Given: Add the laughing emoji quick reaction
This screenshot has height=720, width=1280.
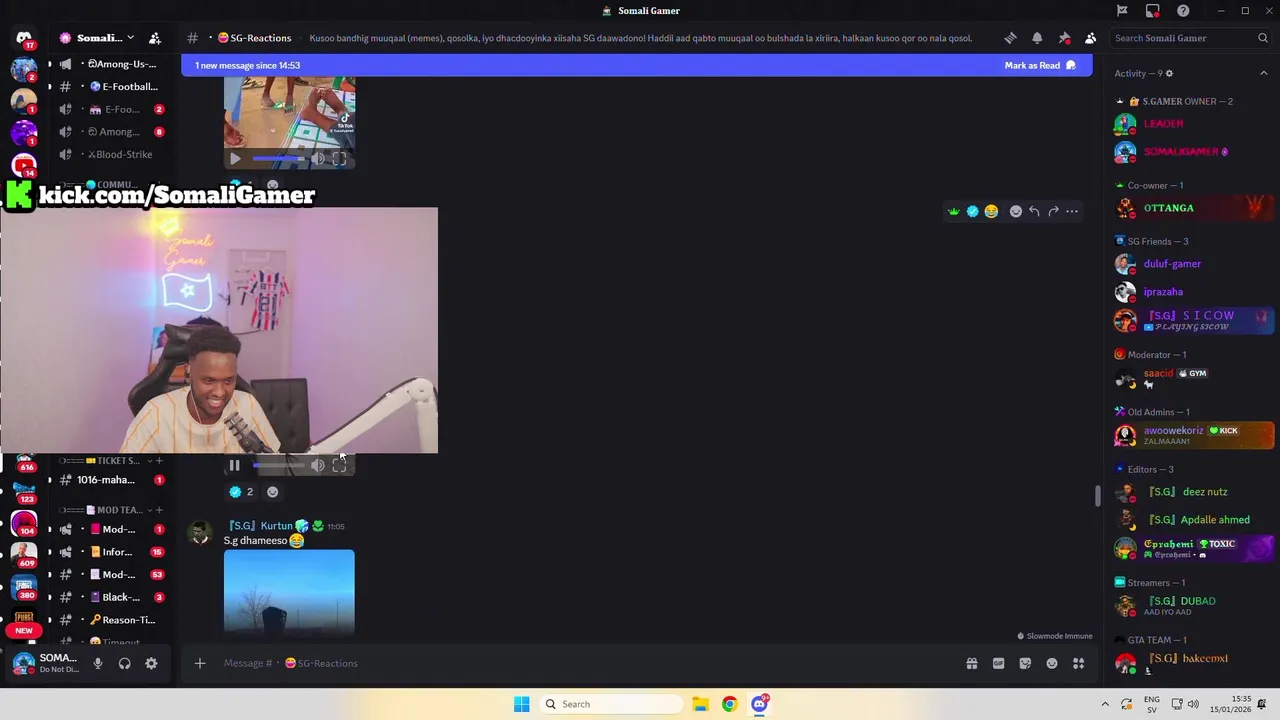Looking at the screenshot, I should click(x=991, y=211).
